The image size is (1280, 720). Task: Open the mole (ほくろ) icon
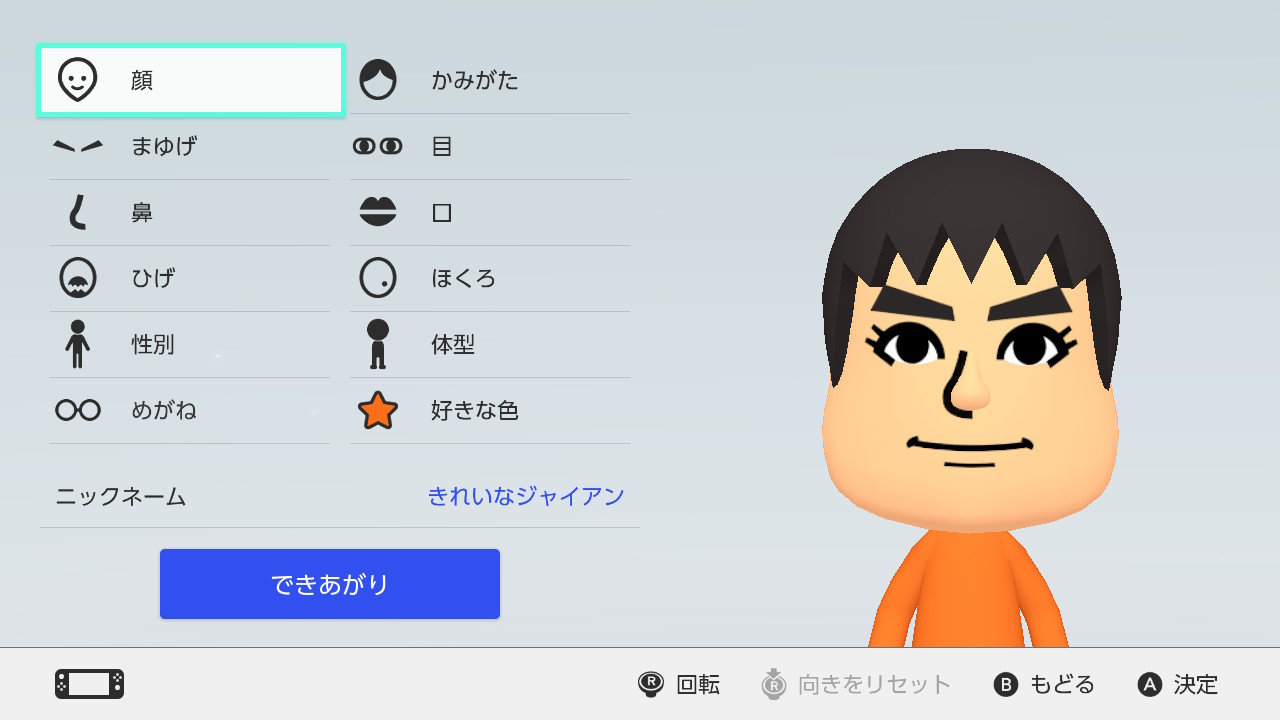(x=378, y=278)
